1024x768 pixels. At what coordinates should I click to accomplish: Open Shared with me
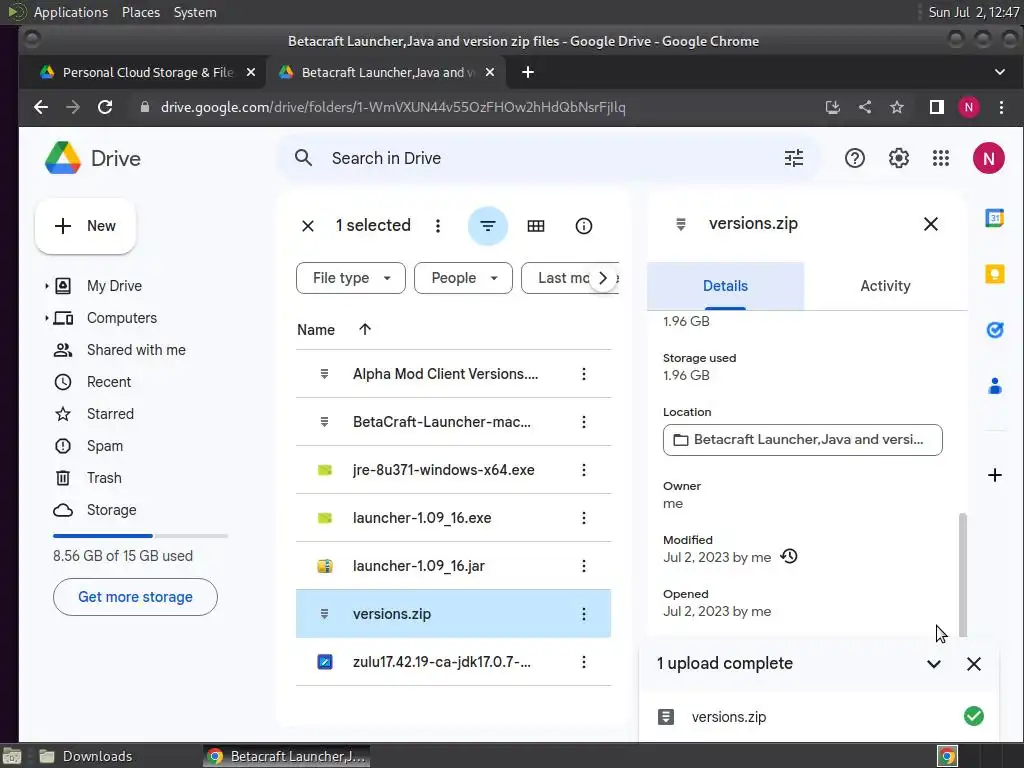tap(136, 350)
